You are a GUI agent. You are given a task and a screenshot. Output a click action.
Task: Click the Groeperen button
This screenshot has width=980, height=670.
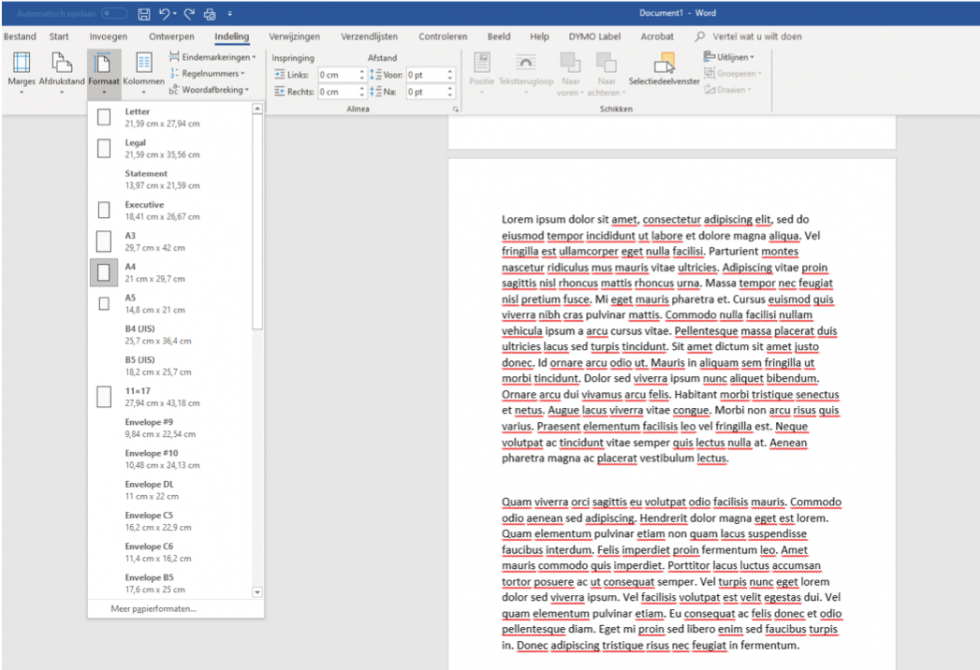pos(737,73)
